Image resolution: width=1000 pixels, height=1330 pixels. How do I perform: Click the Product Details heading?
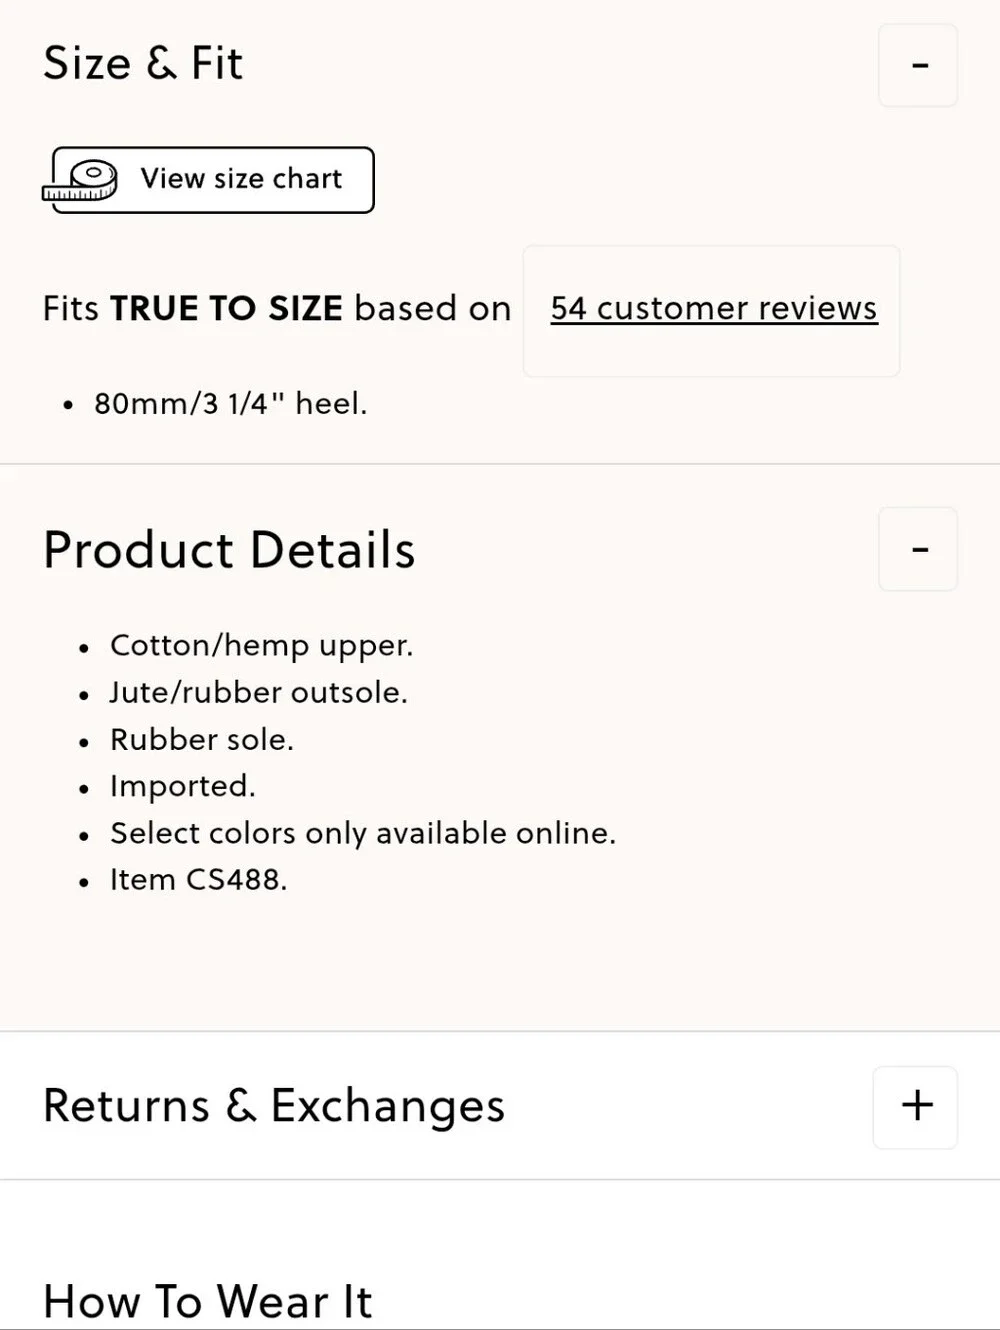click(x=229, y=550)
